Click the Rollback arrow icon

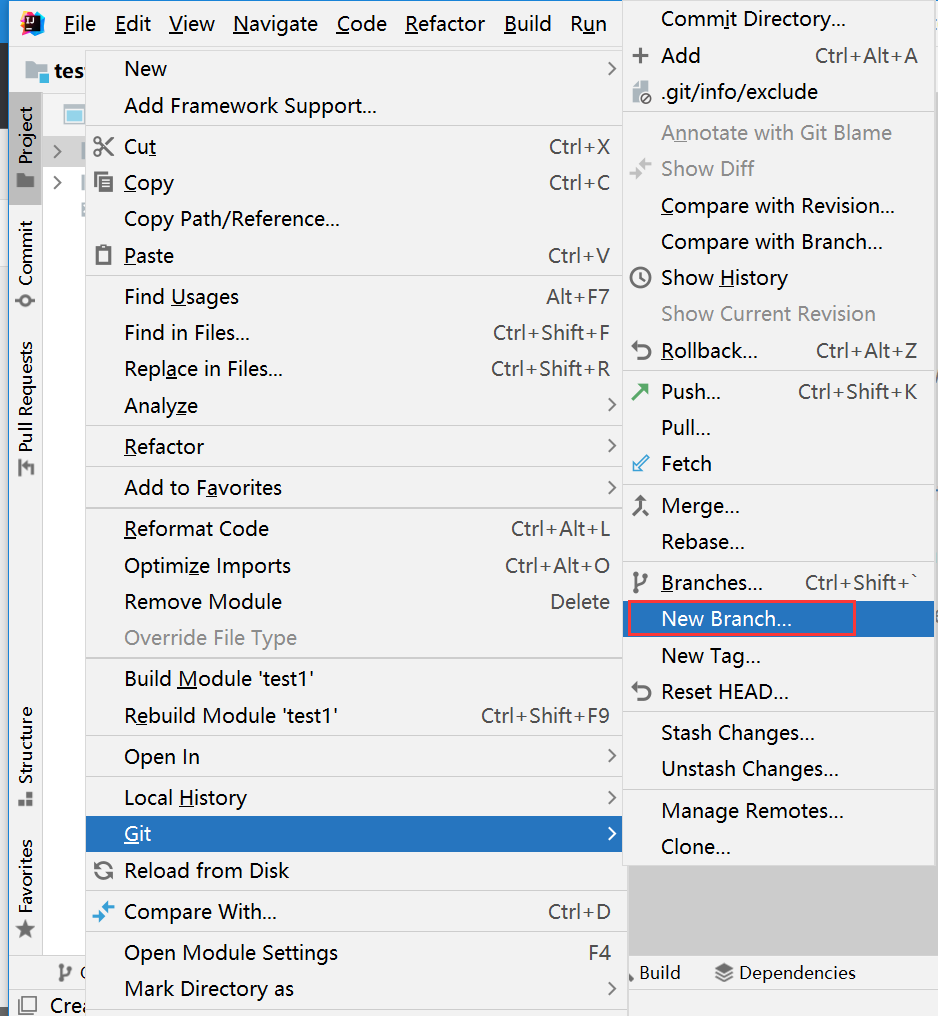point(641,351)
